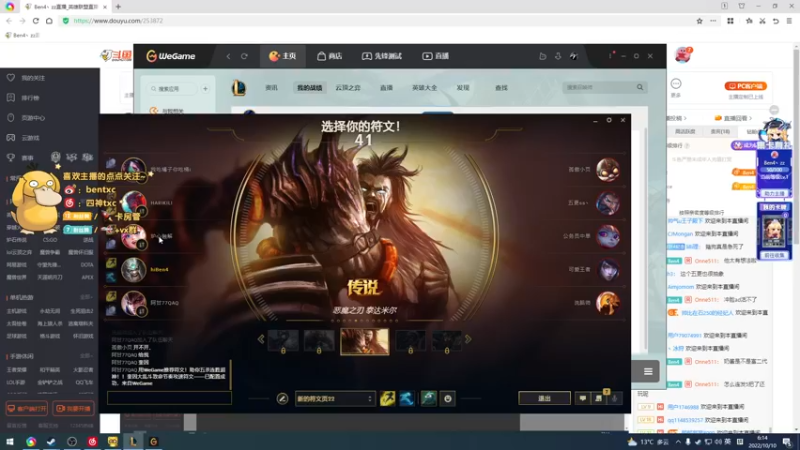
Task: Click edit rune page pencil icon
Action: click(x=282, y=398)
